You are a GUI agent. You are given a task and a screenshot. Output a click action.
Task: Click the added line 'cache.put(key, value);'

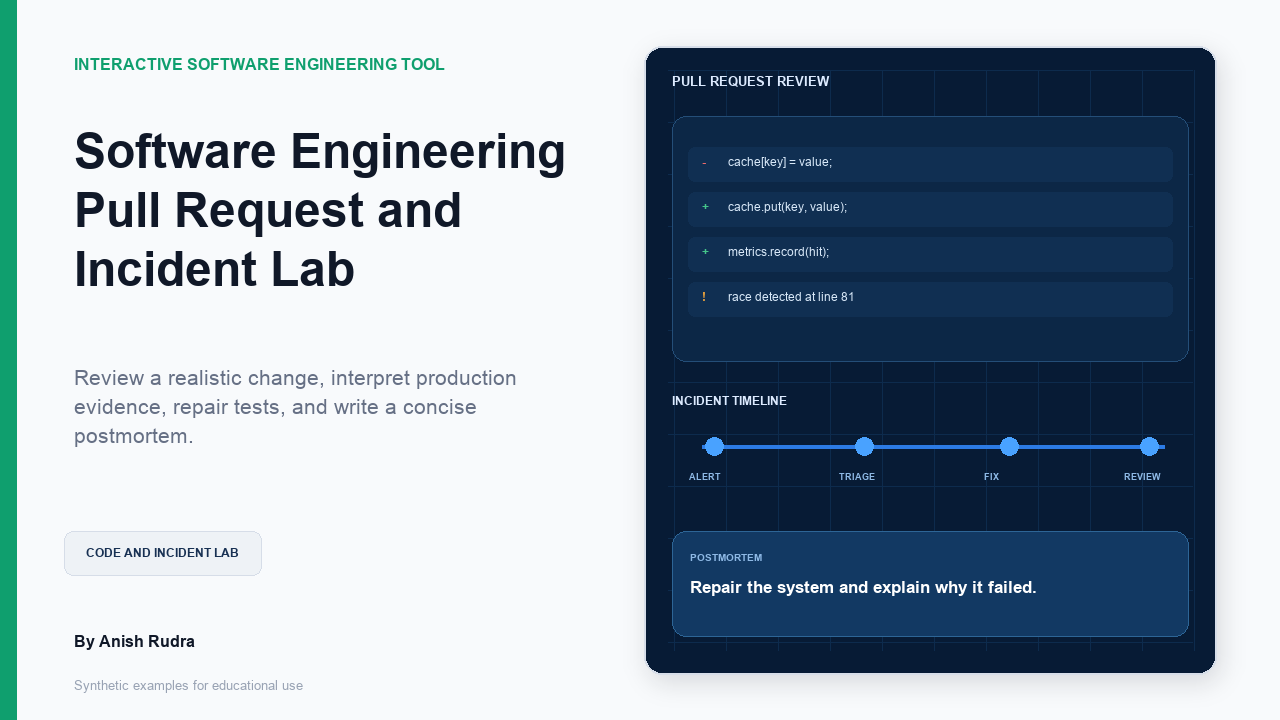(930, 209)
